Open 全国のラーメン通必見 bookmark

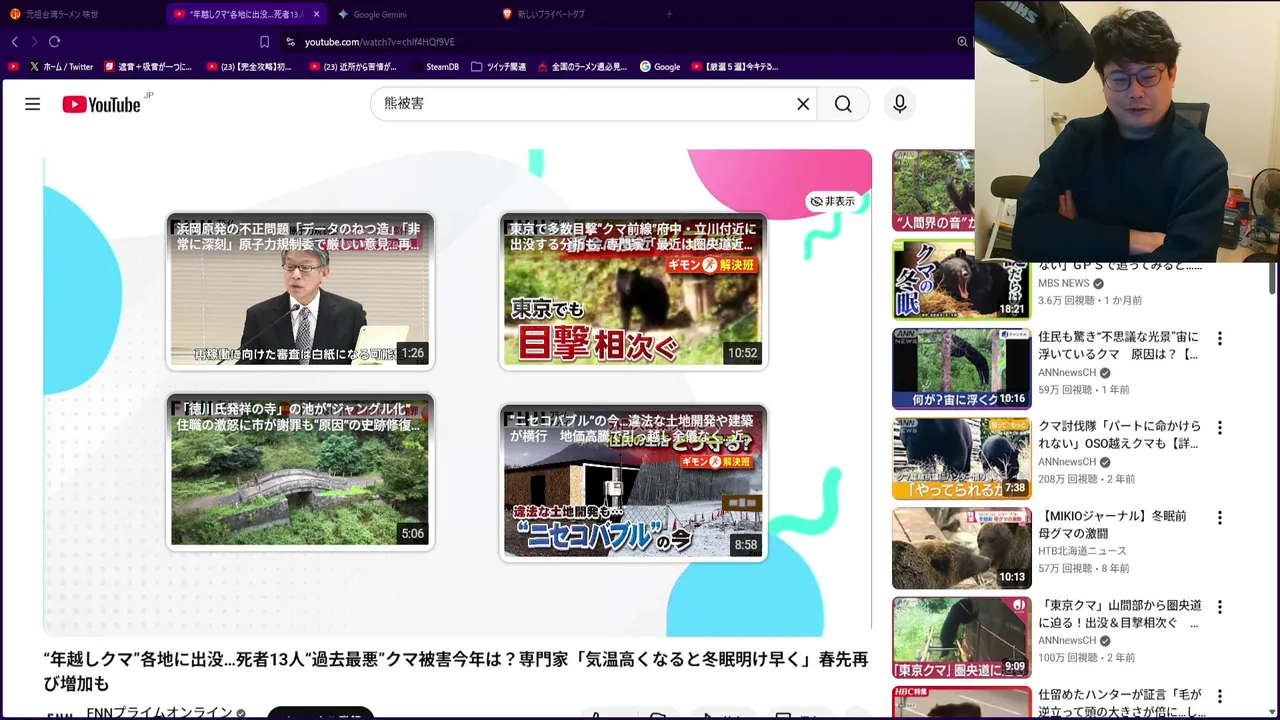(582, 67)
